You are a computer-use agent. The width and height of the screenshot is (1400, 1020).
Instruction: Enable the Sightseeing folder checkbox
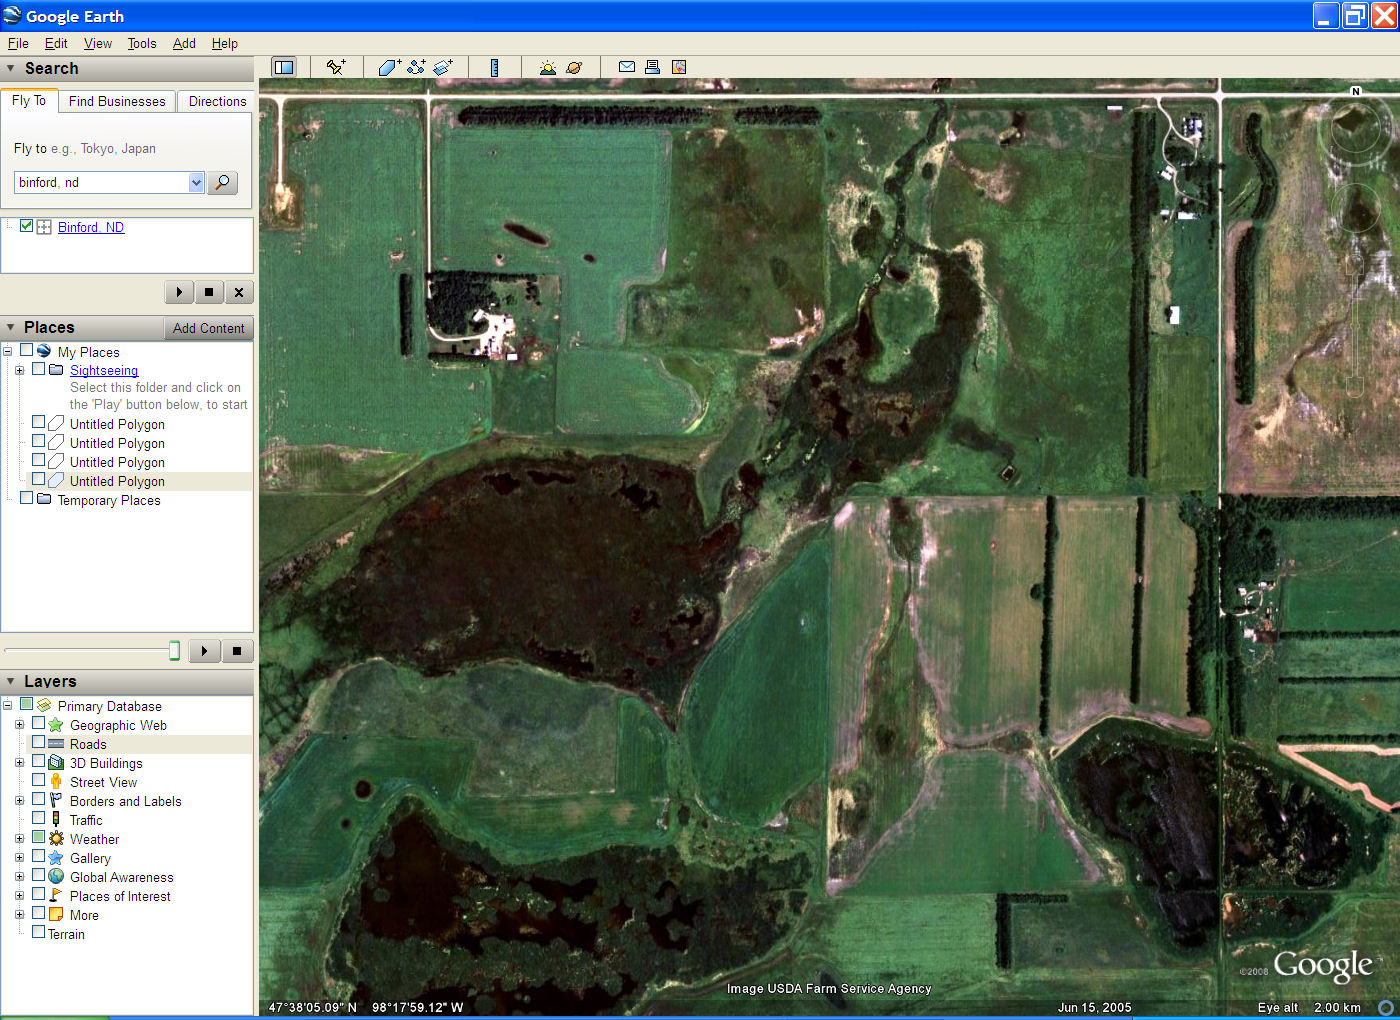pos(38,368)
